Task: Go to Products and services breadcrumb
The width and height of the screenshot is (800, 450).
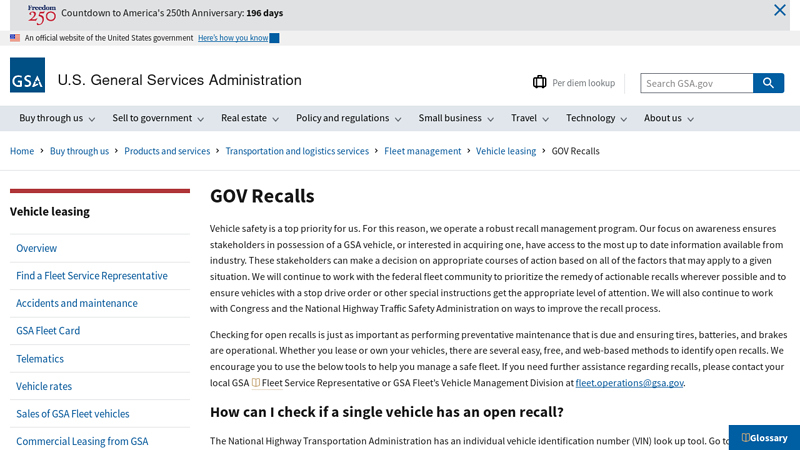Action: pos(167,151)
